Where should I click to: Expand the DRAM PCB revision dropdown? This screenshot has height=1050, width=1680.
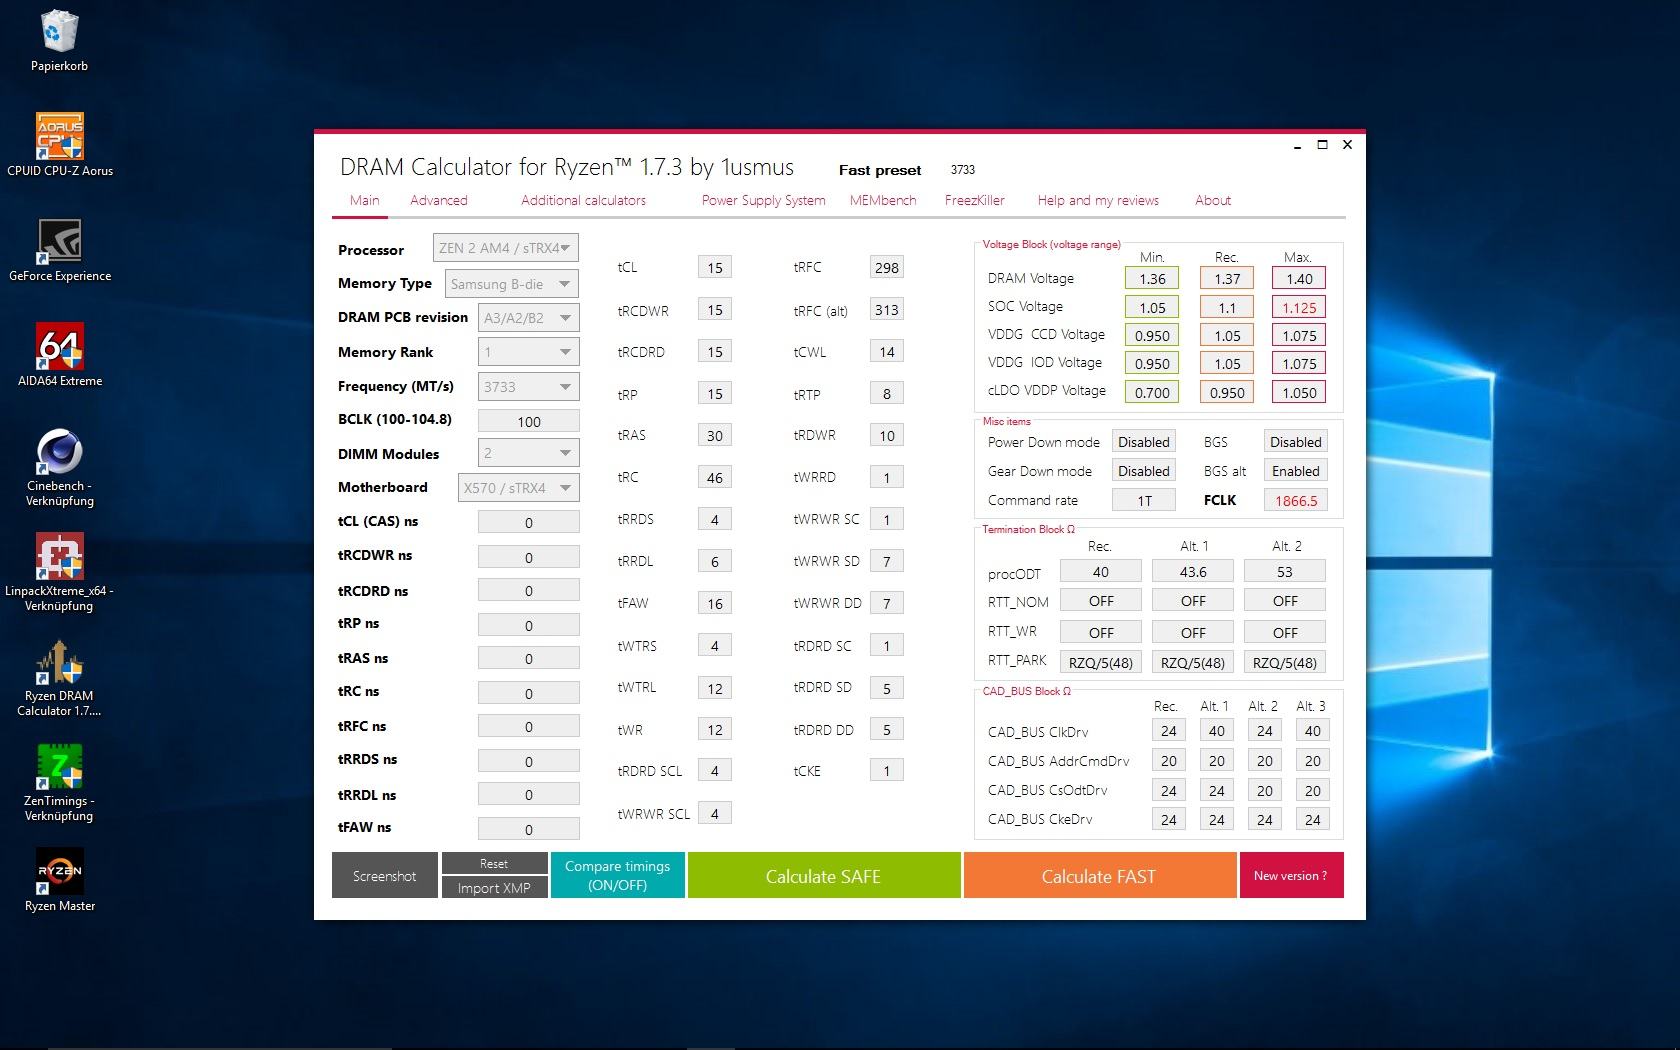click(x=529, y=318)
